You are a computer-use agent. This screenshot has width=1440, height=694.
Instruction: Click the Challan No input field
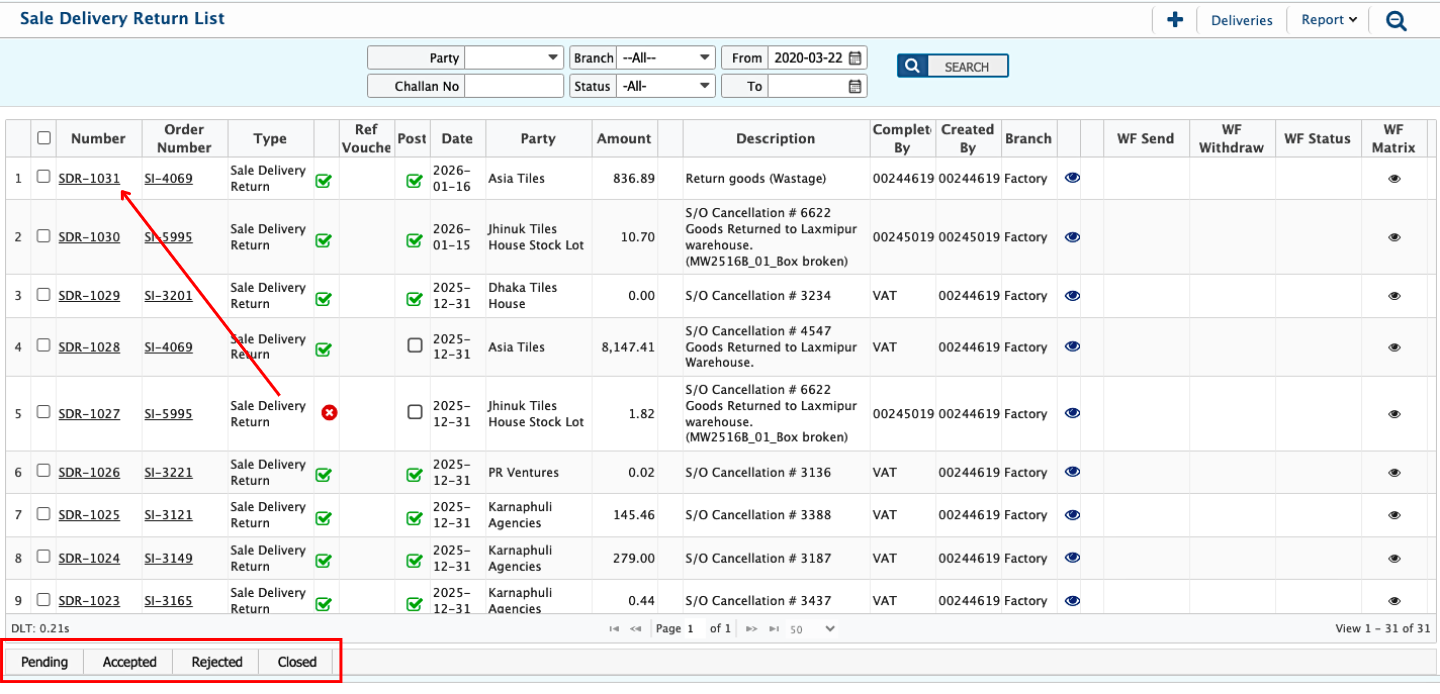[x=514, y=87]
